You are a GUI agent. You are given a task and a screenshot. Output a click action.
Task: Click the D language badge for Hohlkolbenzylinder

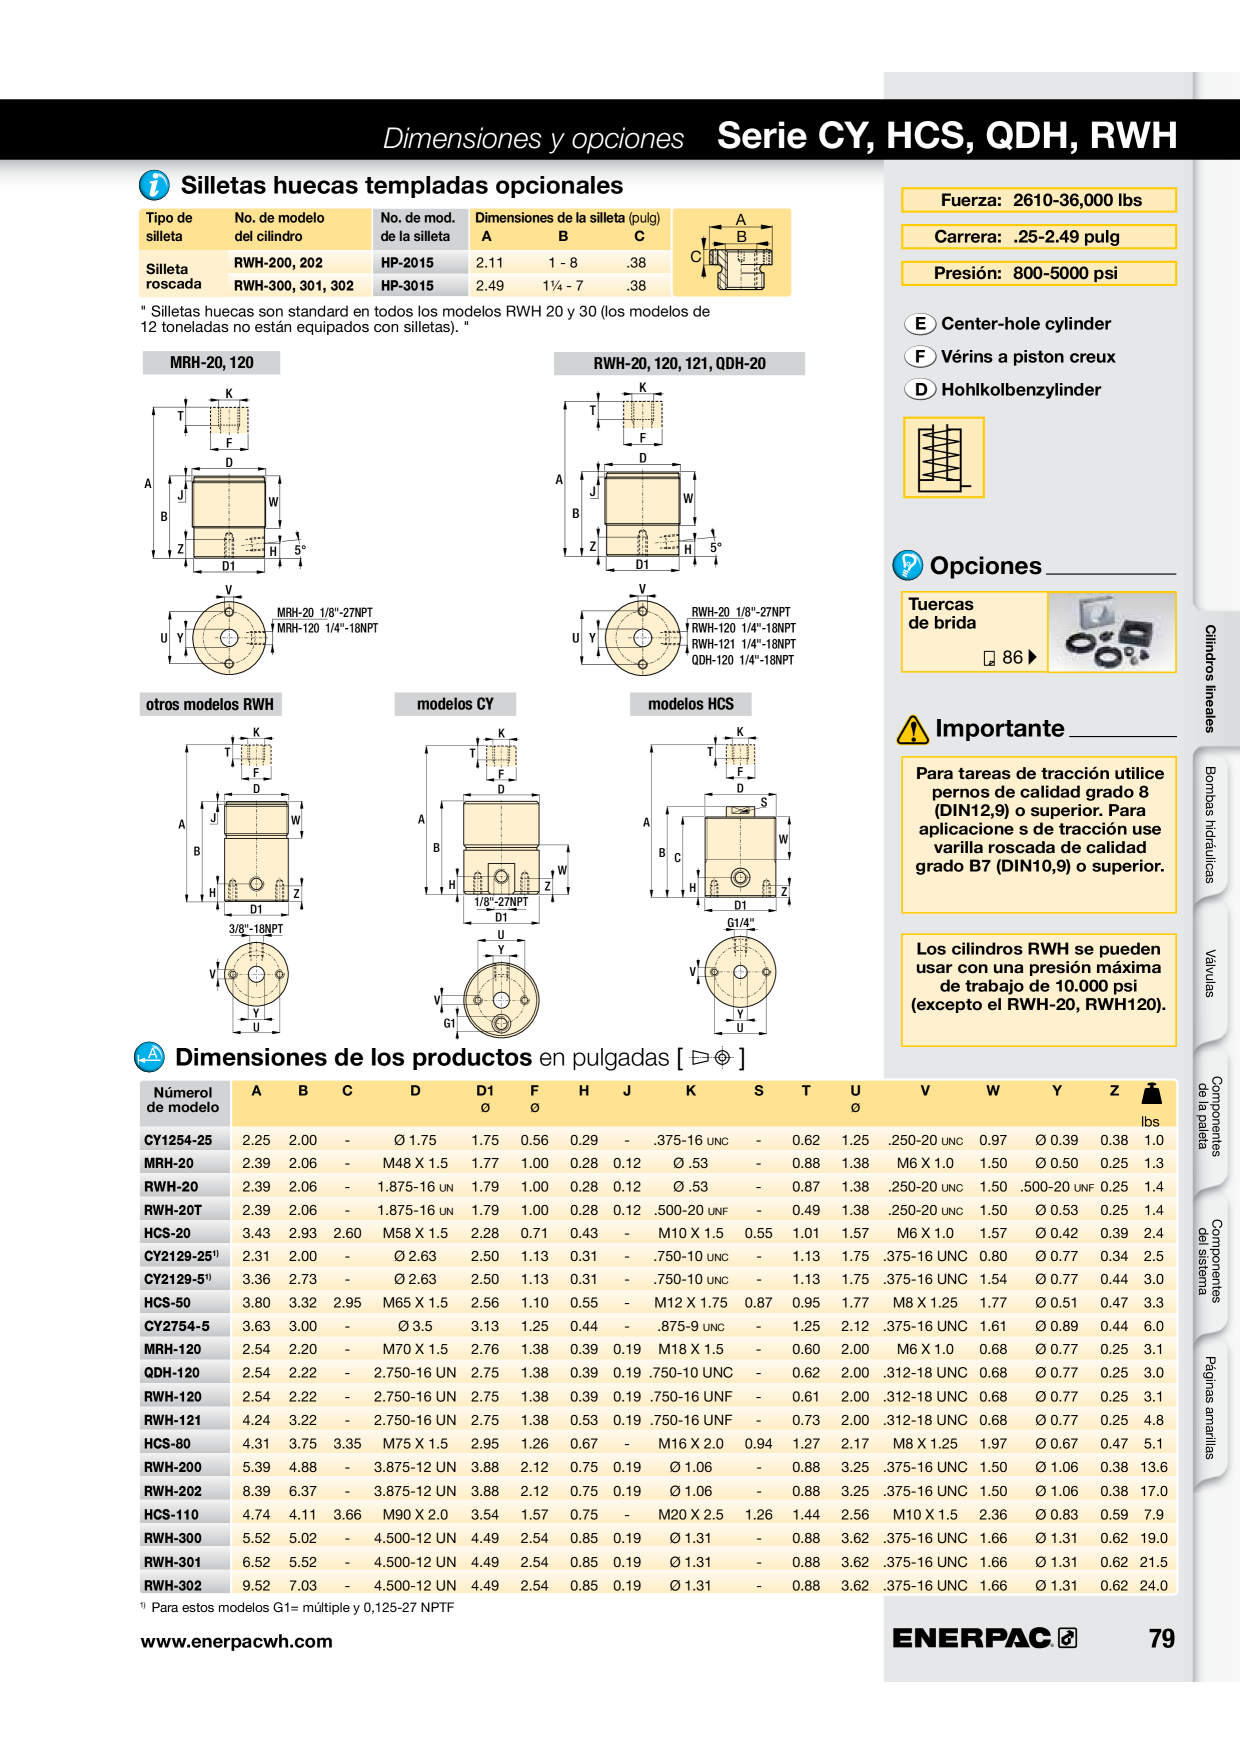[920, 390]
